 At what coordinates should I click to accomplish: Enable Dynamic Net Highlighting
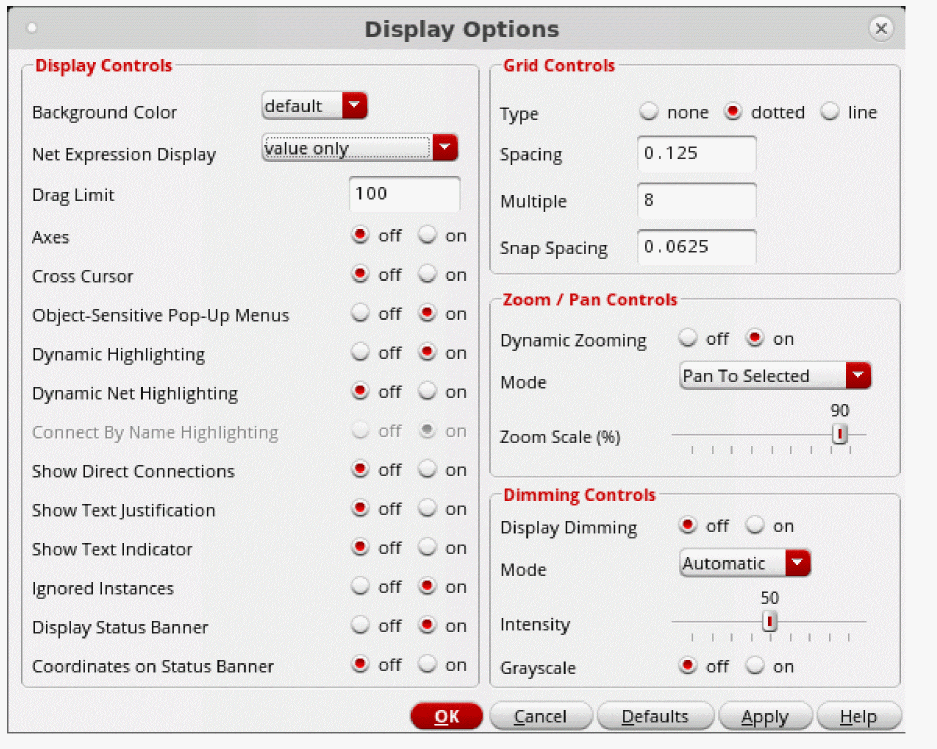427,392
